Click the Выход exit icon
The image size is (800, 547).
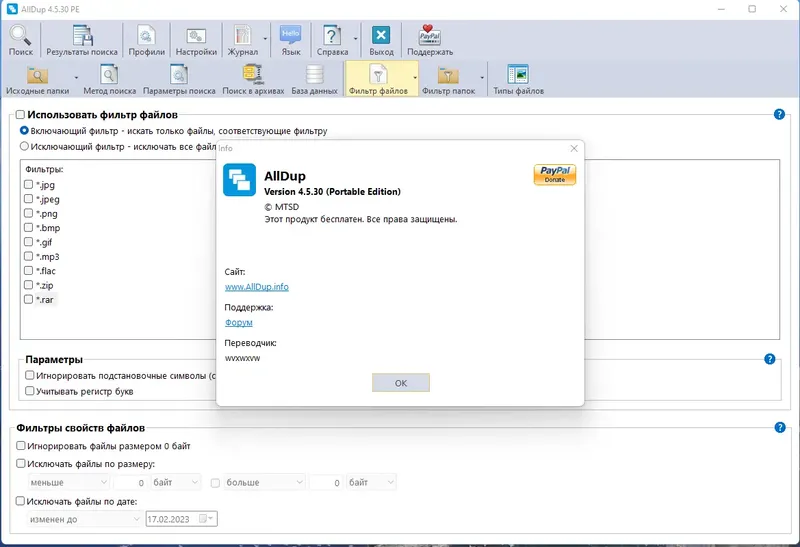[381, 40]
